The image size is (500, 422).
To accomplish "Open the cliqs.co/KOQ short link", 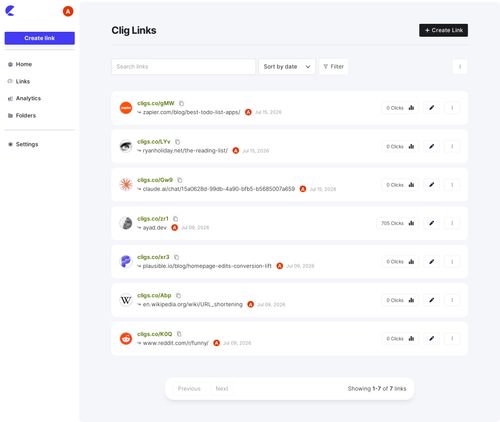I will point(155,334).
